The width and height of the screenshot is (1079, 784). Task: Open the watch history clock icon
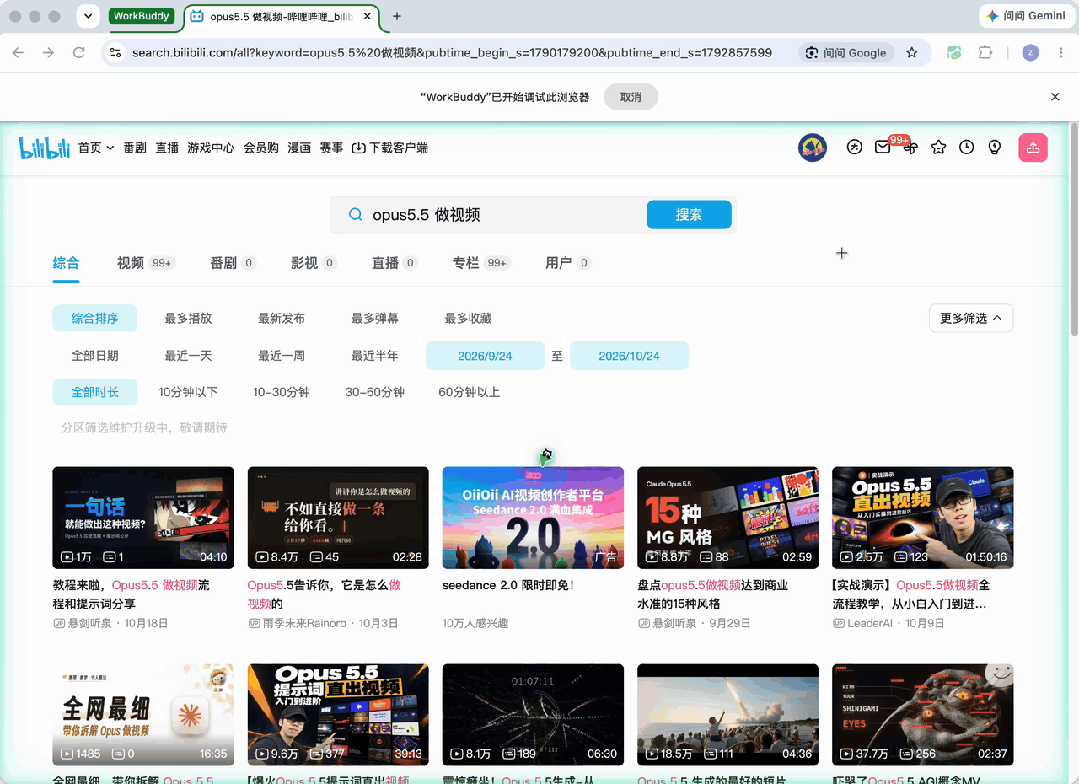pyautogui.click(x=967, y=147)
